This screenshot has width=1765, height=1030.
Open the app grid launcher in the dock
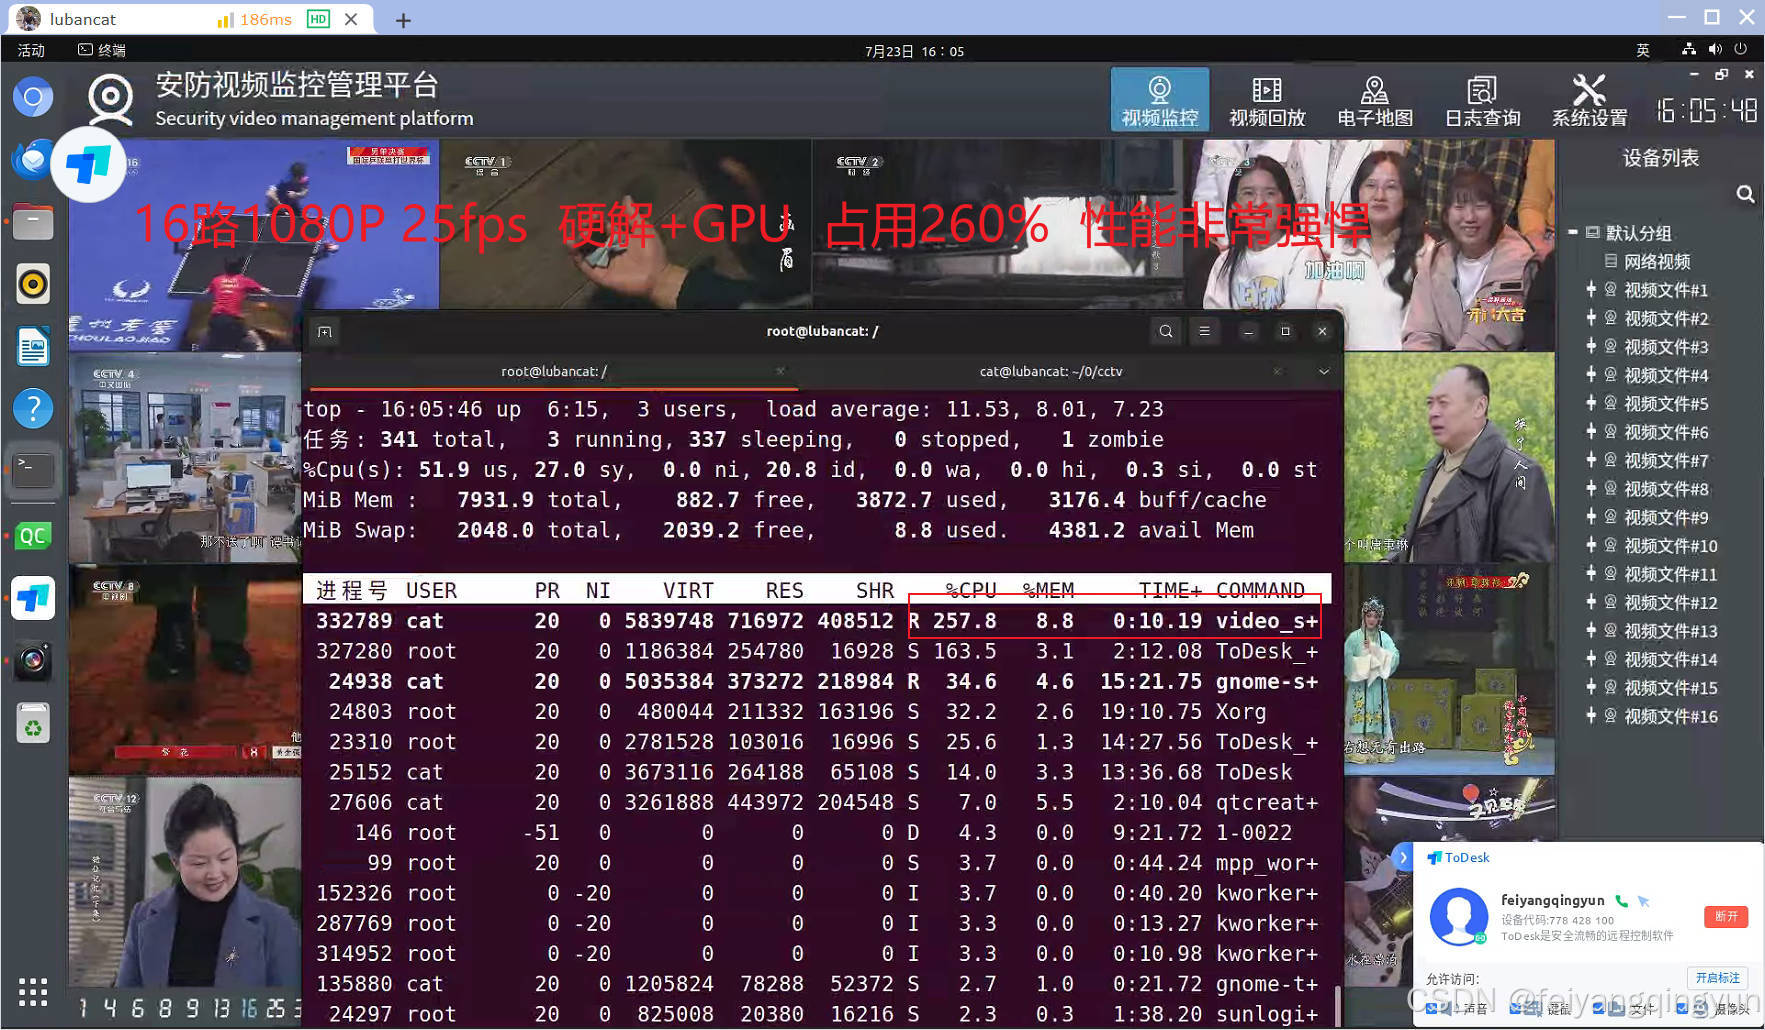pos(33,991)
